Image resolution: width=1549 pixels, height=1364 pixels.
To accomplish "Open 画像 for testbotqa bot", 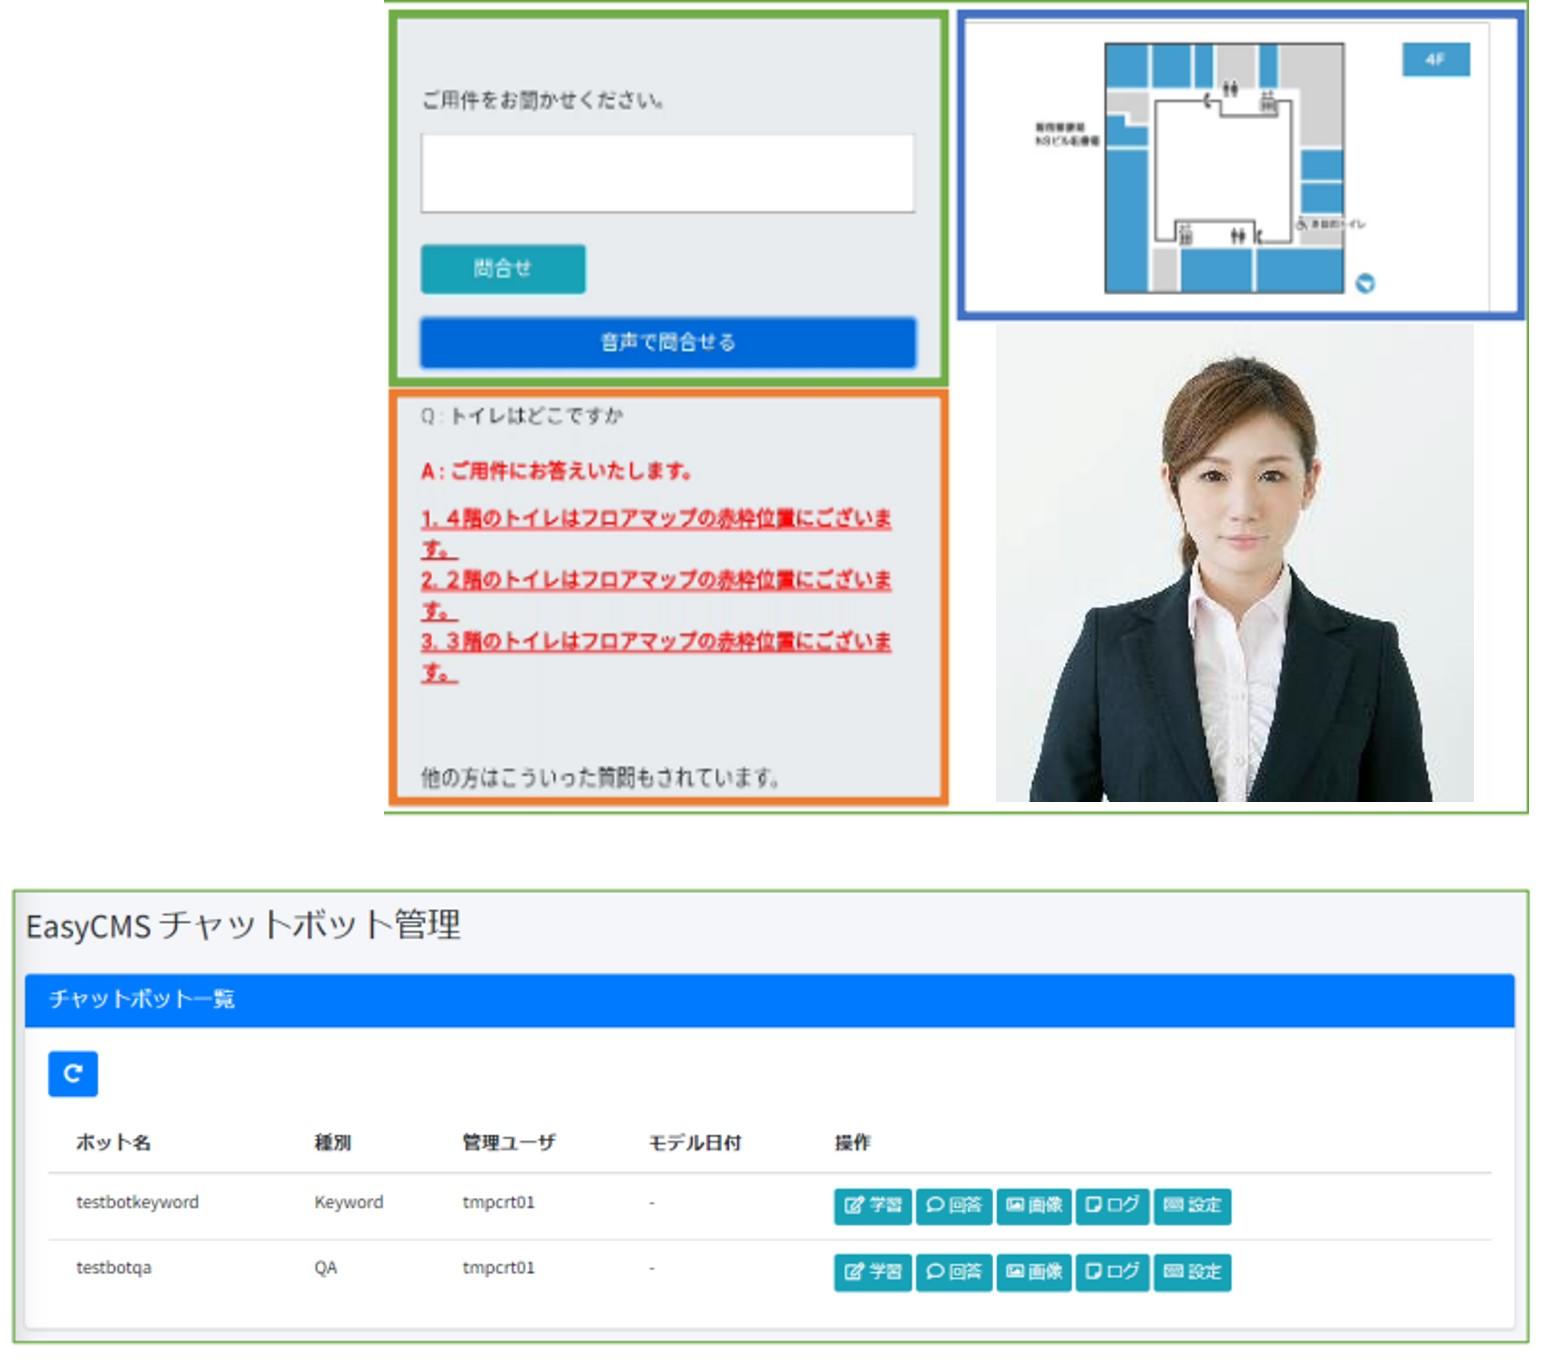I will click(x=1034, y=1272).
